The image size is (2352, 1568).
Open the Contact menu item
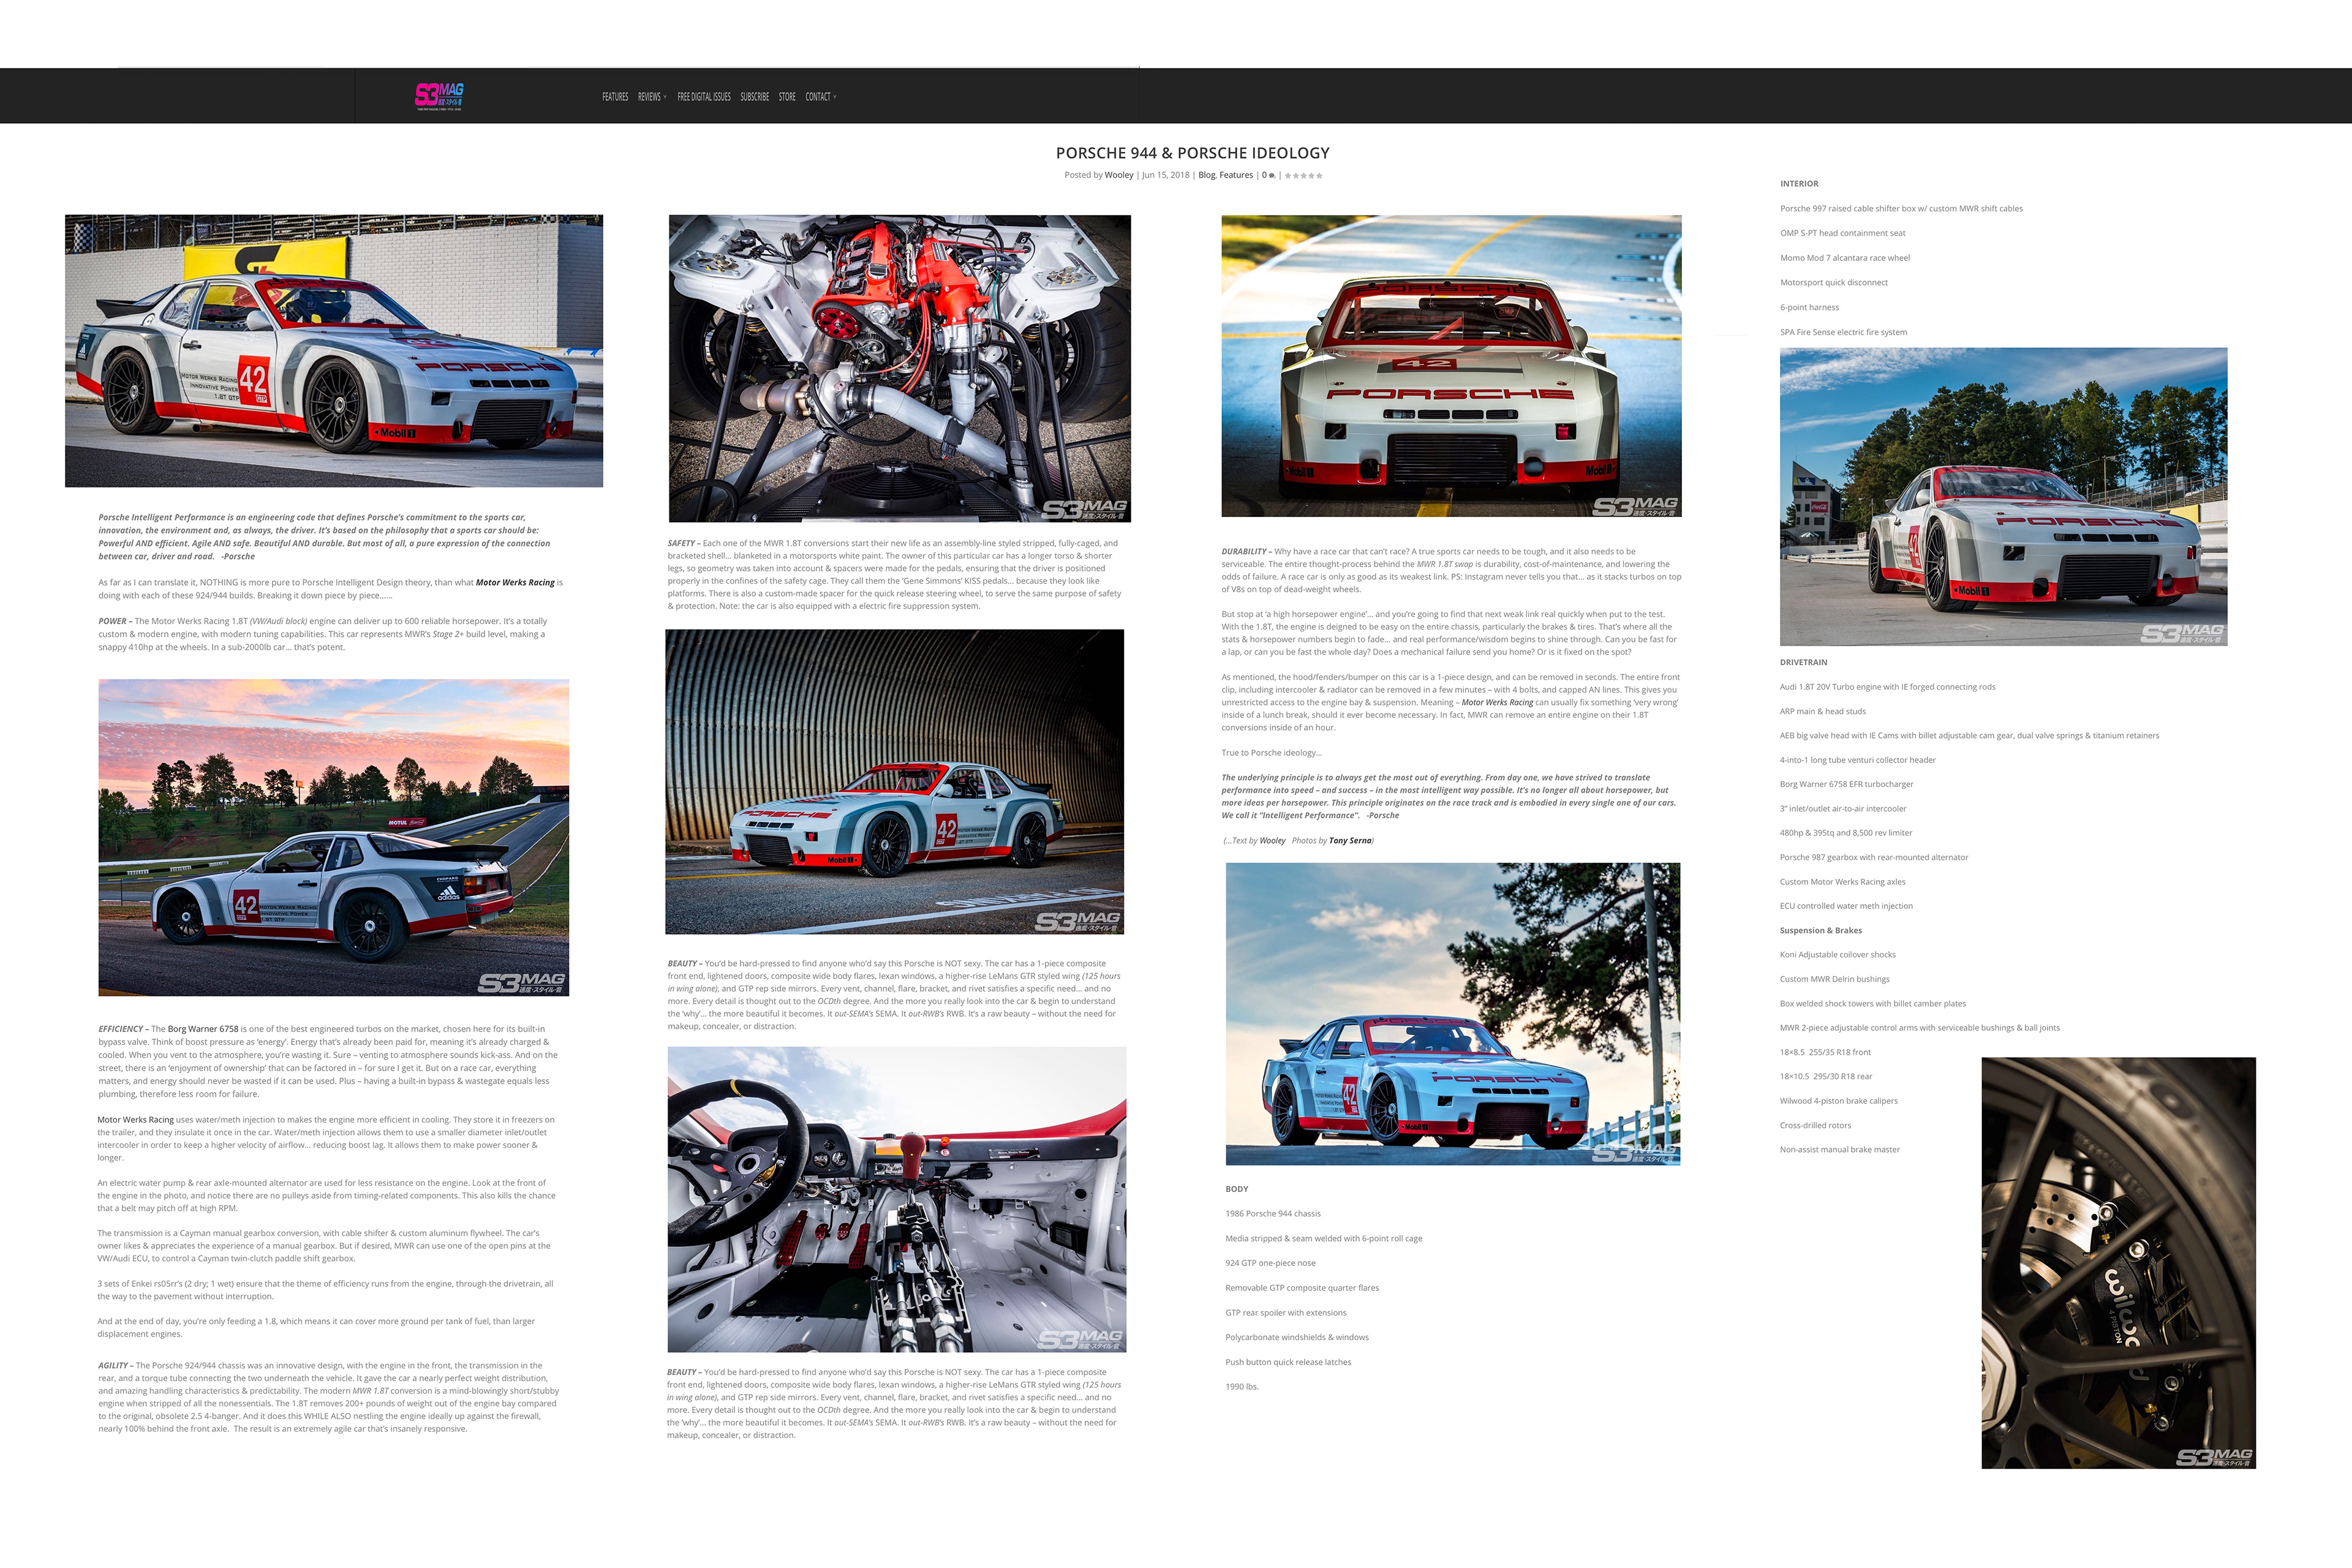tap(818, 97)
